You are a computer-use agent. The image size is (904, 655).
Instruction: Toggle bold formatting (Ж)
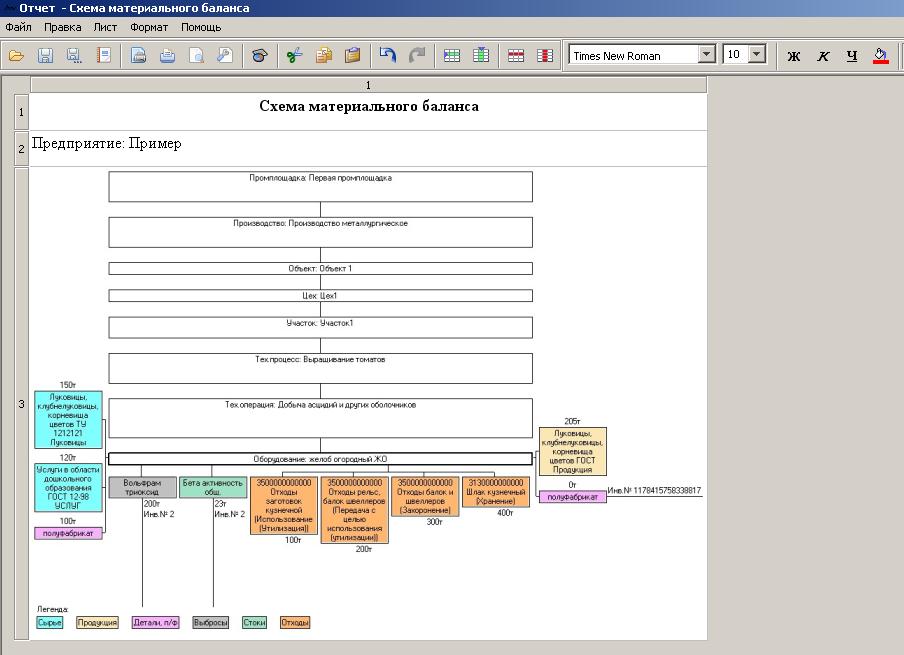point(794,56)
